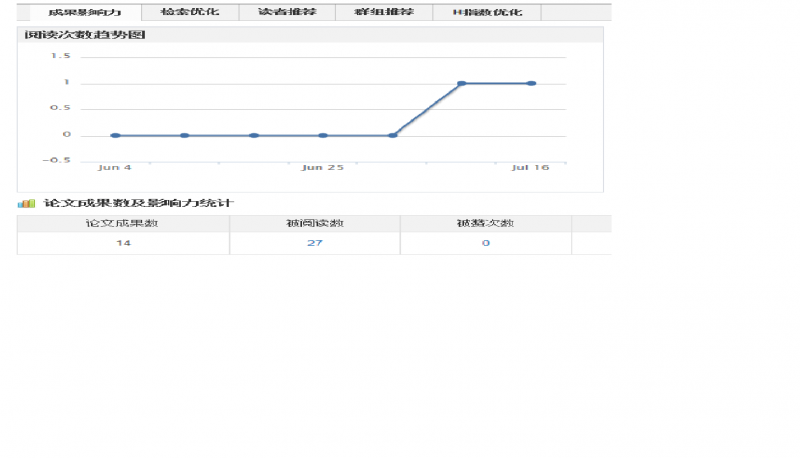Click the 被赞次数 value 0 link
The width and height of the screenshot is (800, 458).
tap(486, 243)
